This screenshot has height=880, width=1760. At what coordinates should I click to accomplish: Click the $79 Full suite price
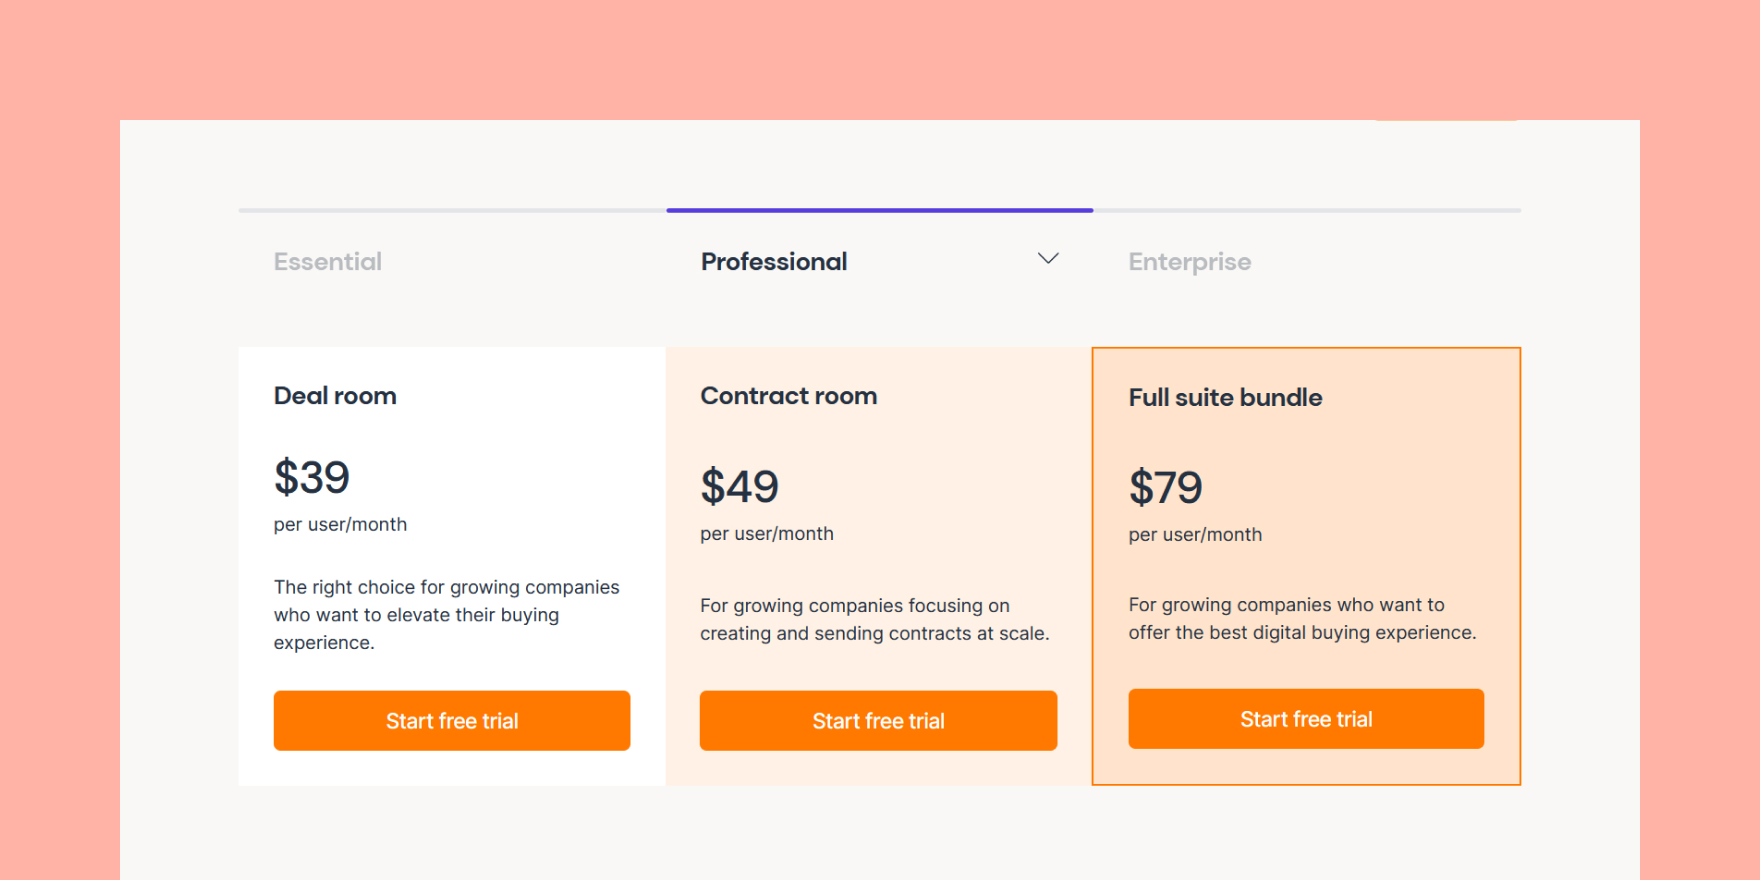point(1166,487)
